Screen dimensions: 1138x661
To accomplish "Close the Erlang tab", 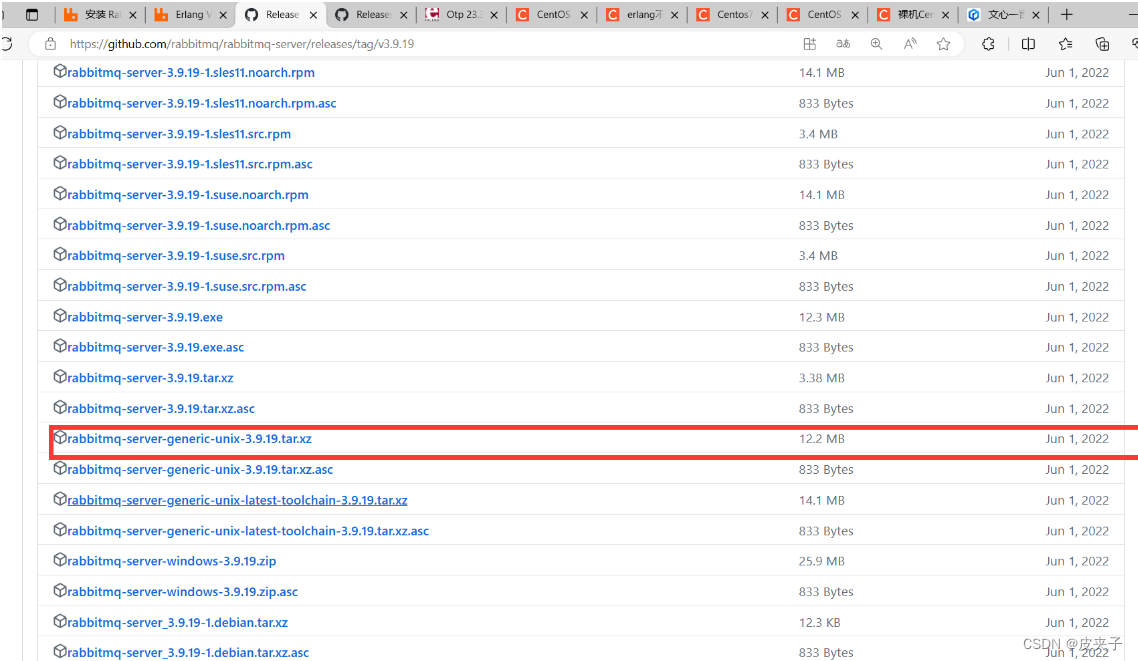I will pyautogui.click(x=223, y=15).
